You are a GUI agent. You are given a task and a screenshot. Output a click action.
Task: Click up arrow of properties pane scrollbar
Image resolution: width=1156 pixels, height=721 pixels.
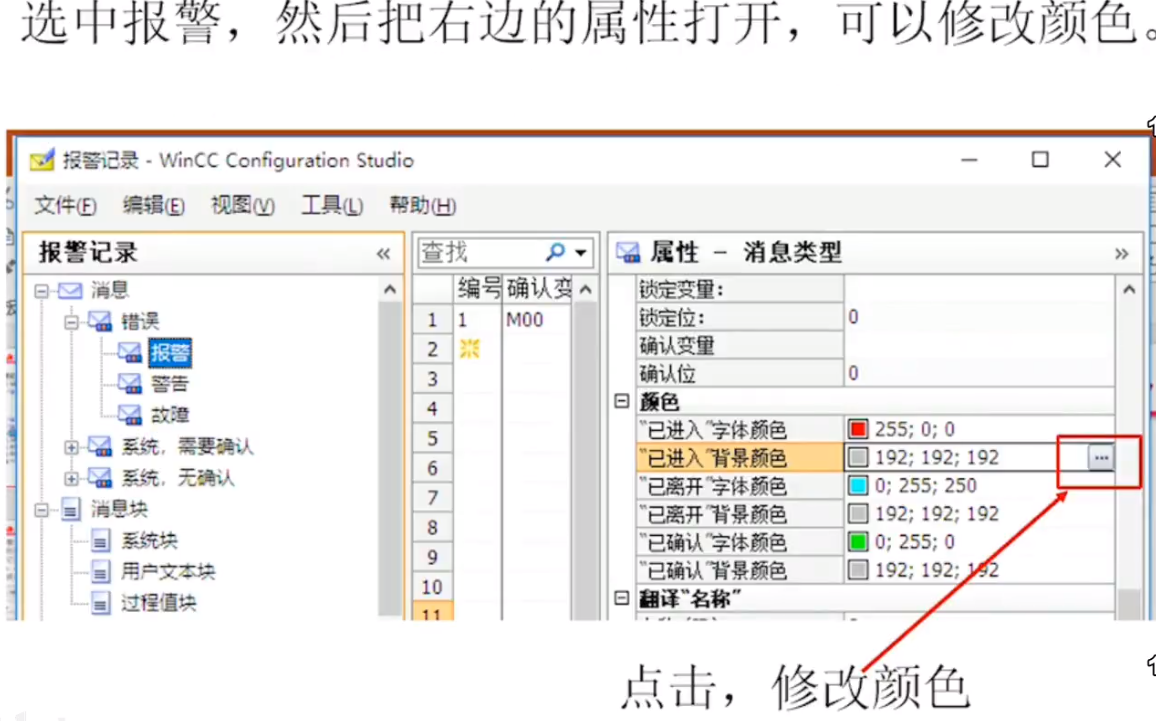1129,290
